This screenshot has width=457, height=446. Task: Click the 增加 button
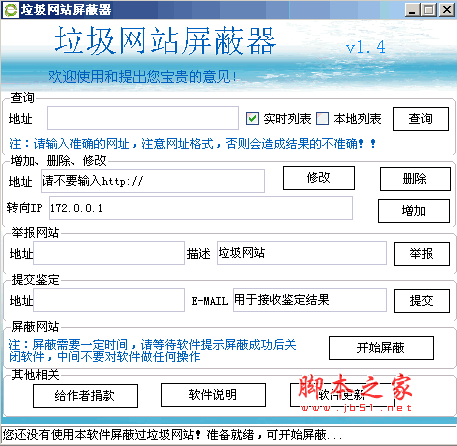click(414, 211)
